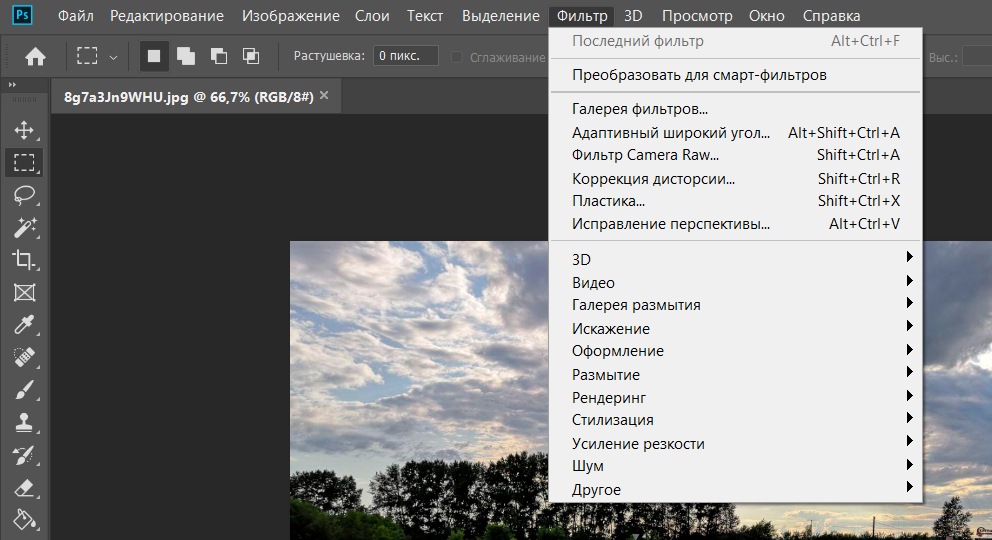Pick the Magic Wand tool
The image size is (992, 540).
pos(24,228)
